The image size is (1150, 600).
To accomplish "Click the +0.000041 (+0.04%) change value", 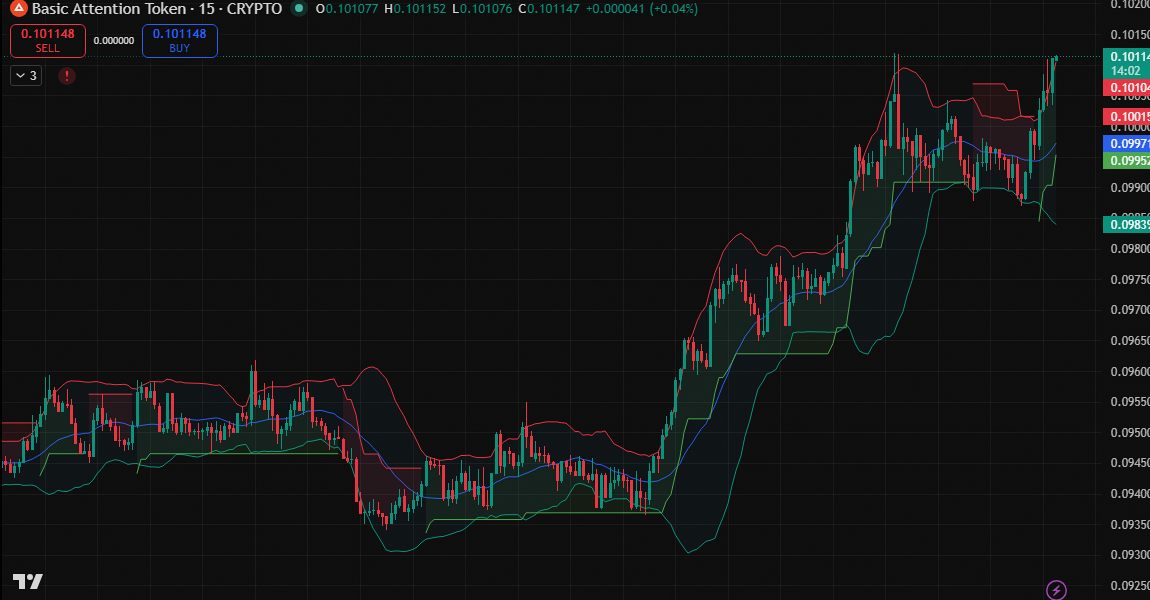I will point(642,9).
